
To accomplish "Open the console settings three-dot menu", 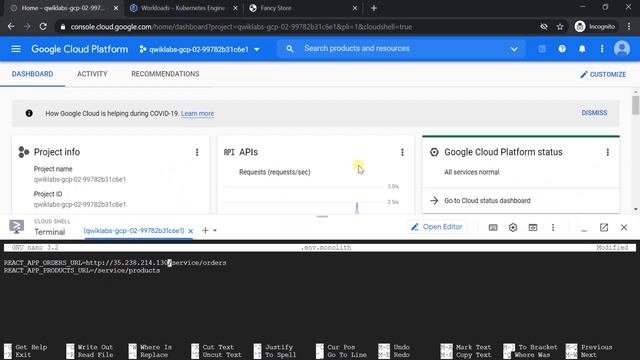I will pyautogui.click(x=602, y=49).
